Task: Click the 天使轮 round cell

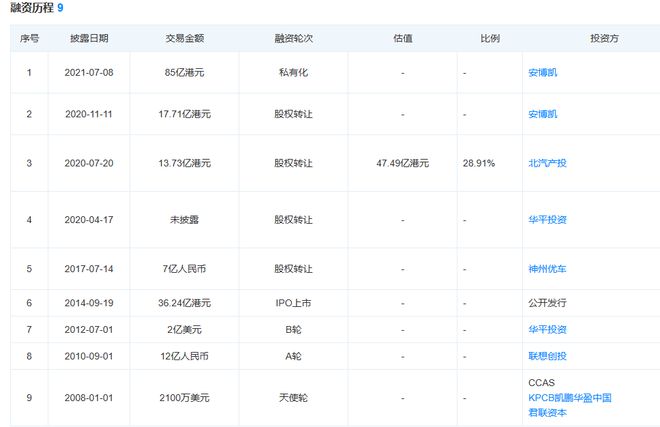Action: pyautogui.click(x=293, y=398)
